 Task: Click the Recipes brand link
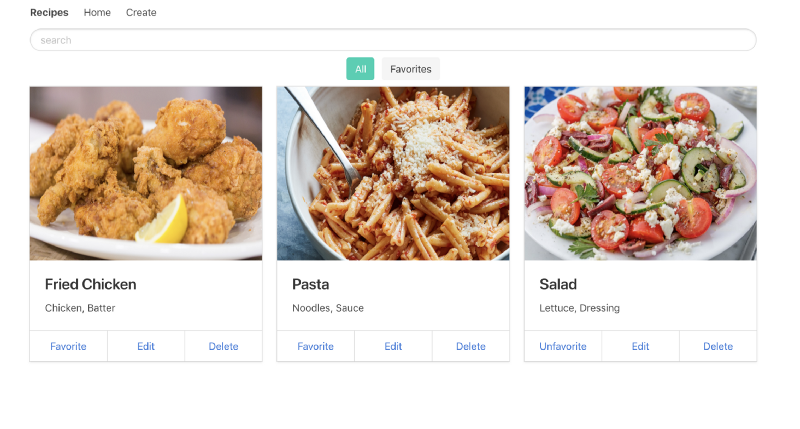pos(49,13)
